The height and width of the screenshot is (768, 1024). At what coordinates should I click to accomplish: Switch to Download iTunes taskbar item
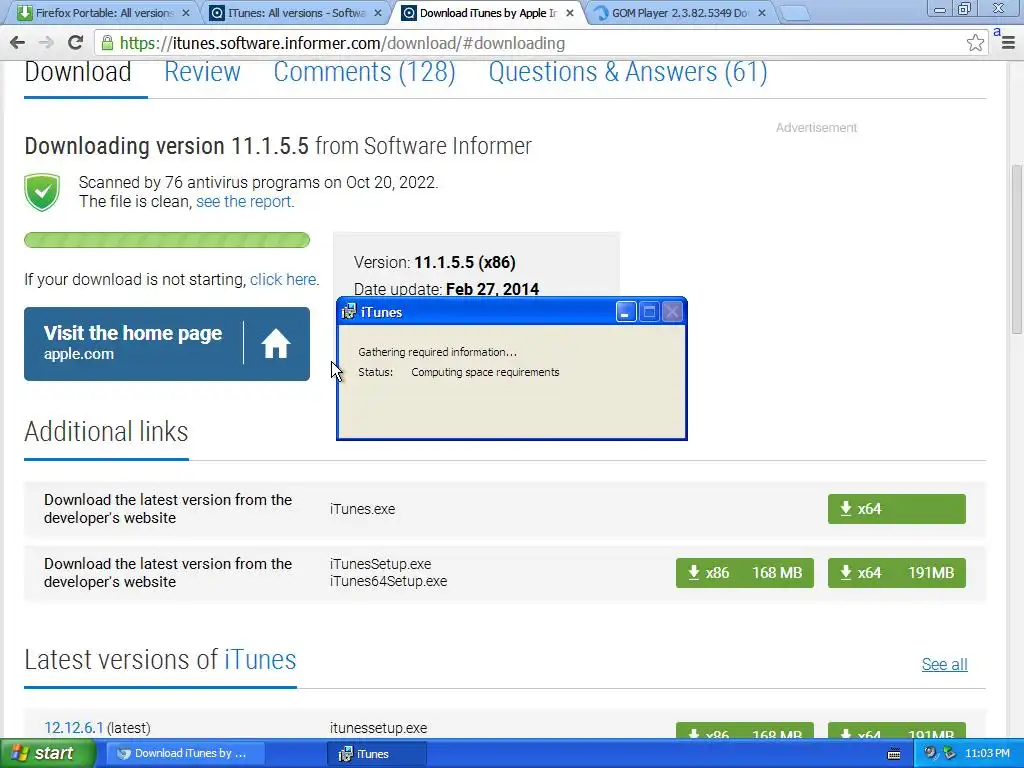(185, 754)
